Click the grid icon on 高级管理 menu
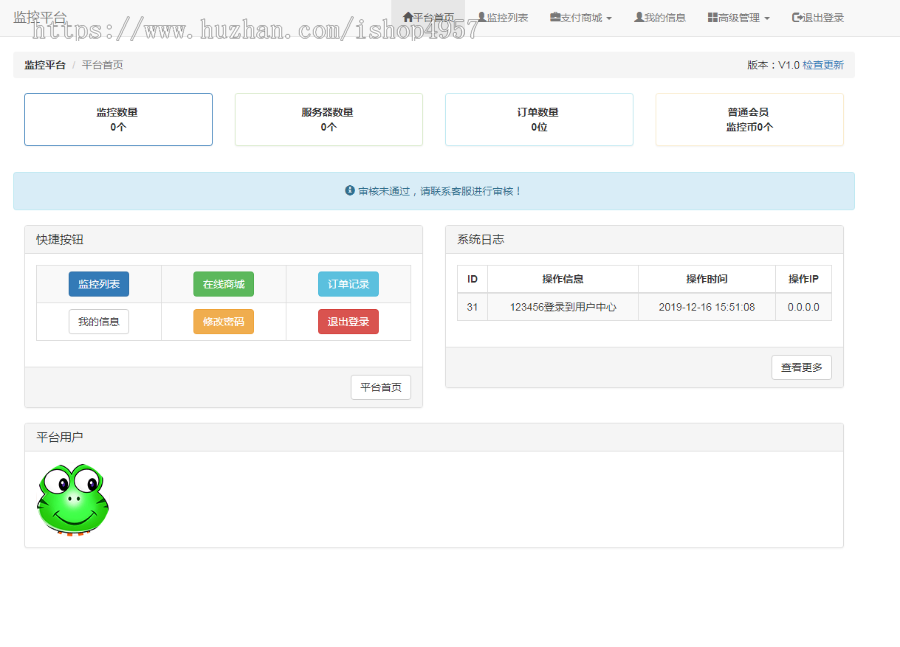Image resolution: width=900 pixels, height=647 pixels. click(710, 16)
